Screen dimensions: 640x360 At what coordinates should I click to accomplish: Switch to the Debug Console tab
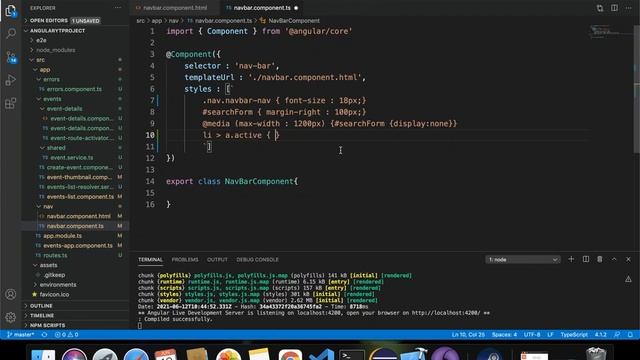point(257,260)
